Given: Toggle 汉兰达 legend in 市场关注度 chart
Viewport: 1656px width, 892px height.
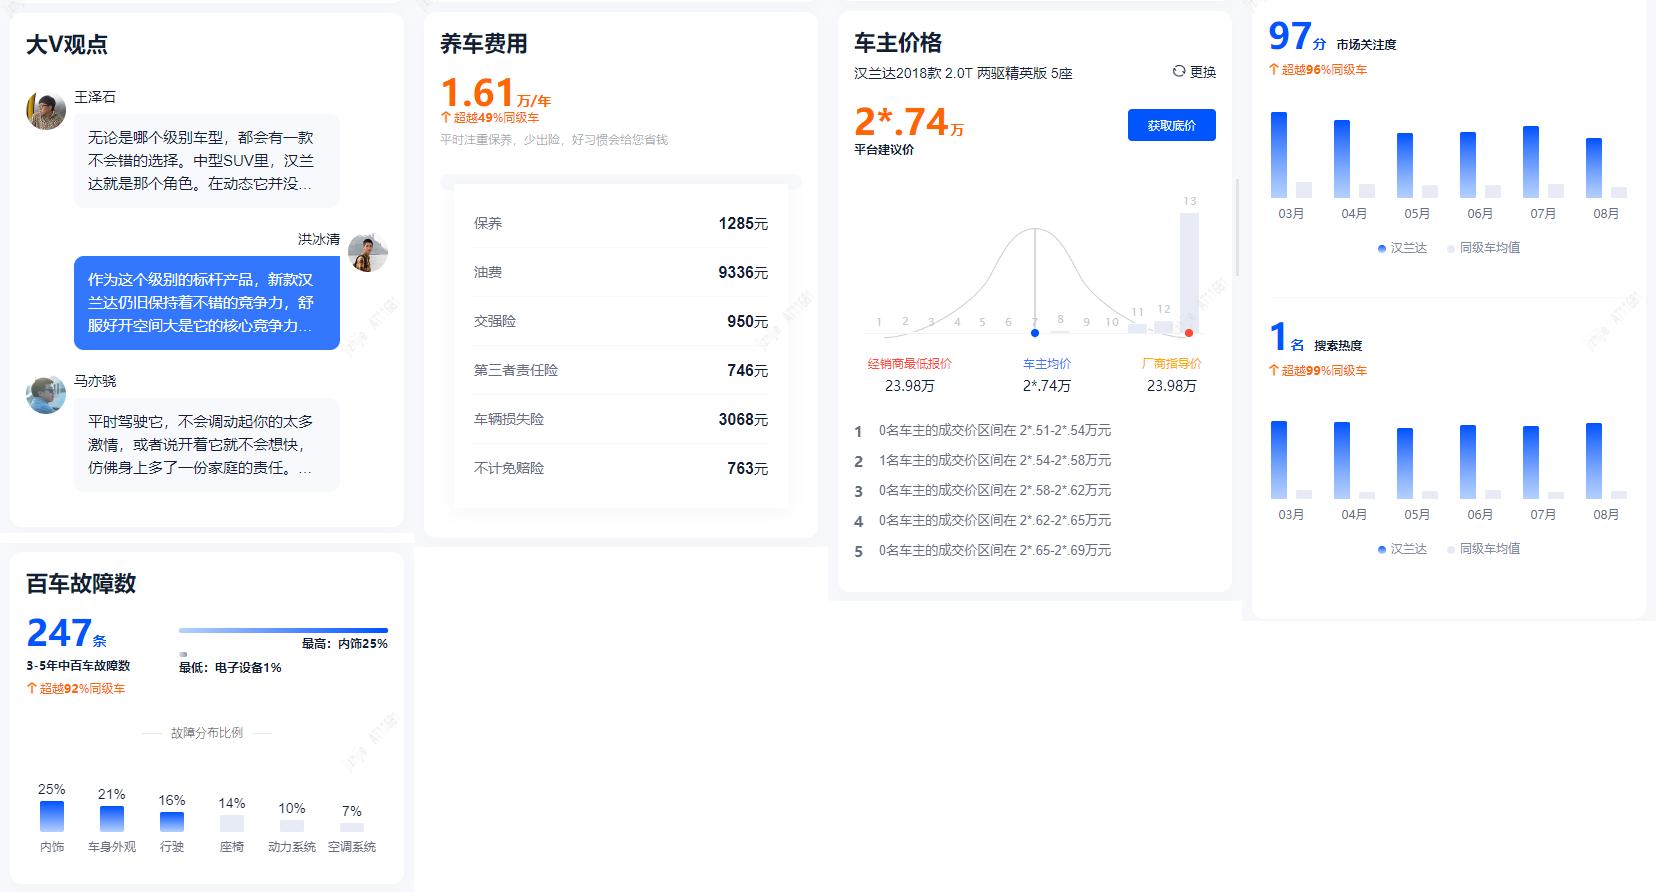Looking at the screenshot, I should [1402, 248].
